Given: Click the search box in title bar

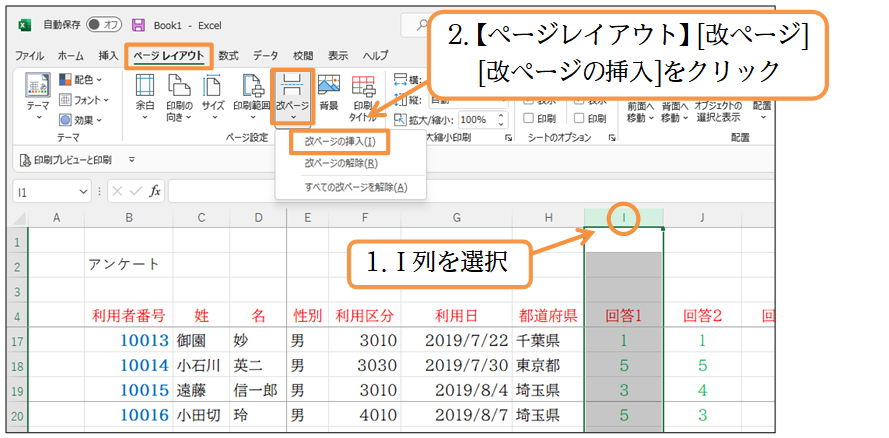Looking at the screenshot, I should pos(416,25).
